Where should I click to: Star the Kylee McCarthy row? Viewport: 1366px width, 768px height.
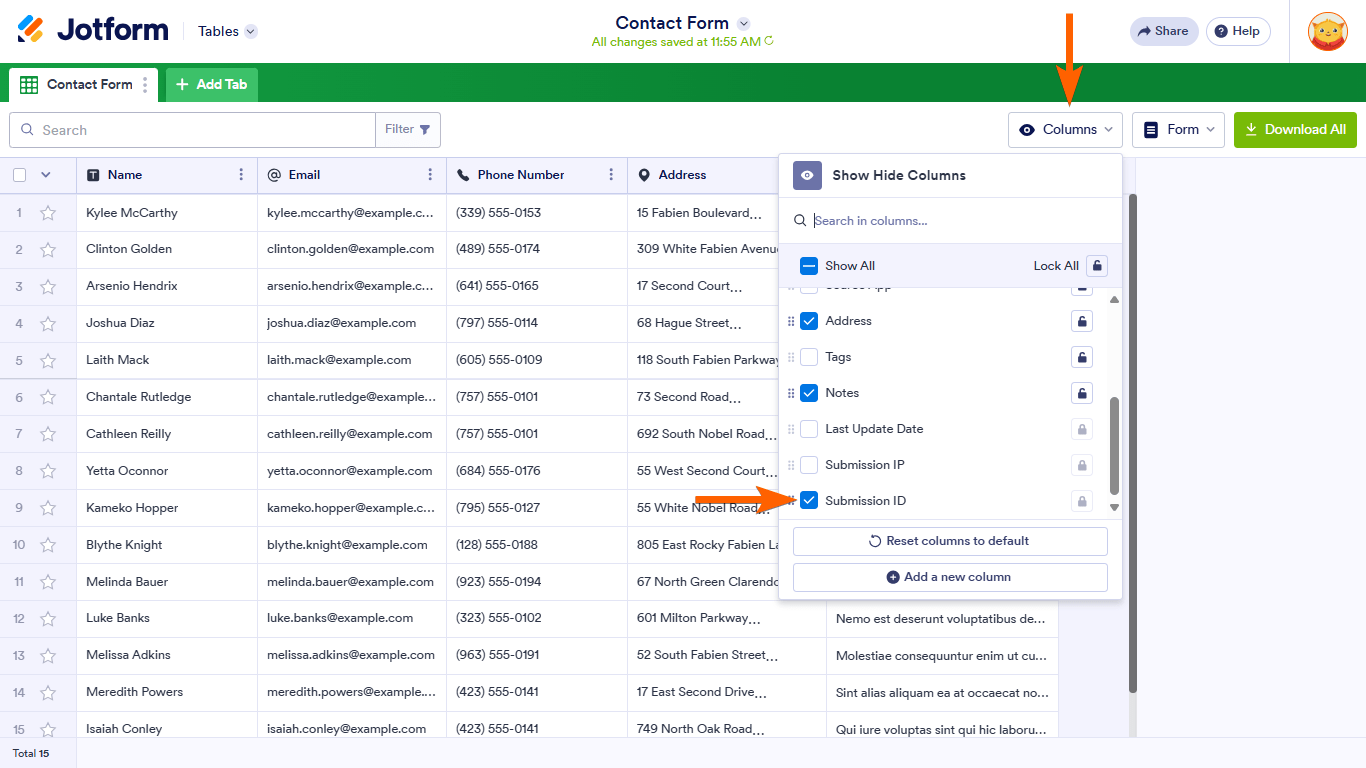pyautogui.click(x=48, y=213)
